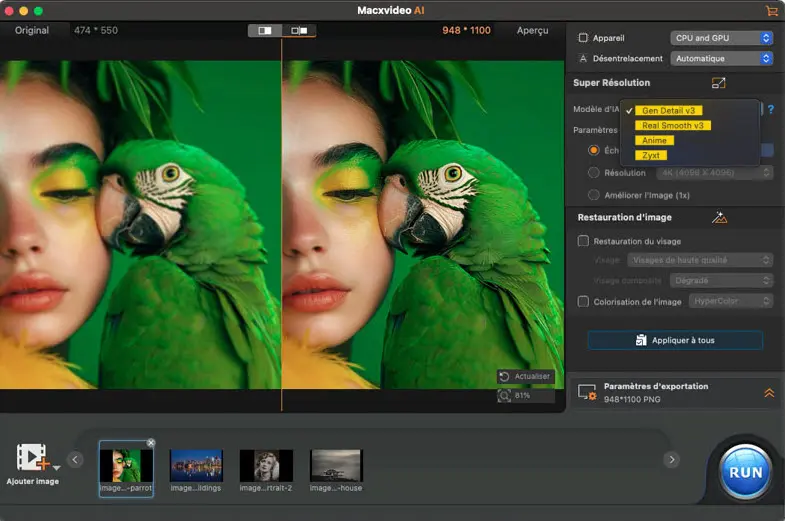
Task: Enable Restauration du visage checkbox
Action: (x=583, y=241)
